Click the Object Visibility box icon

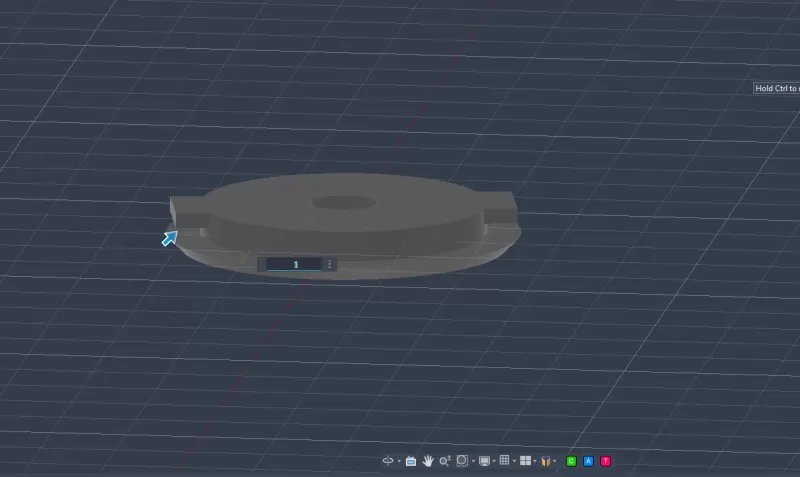(545, 461)
